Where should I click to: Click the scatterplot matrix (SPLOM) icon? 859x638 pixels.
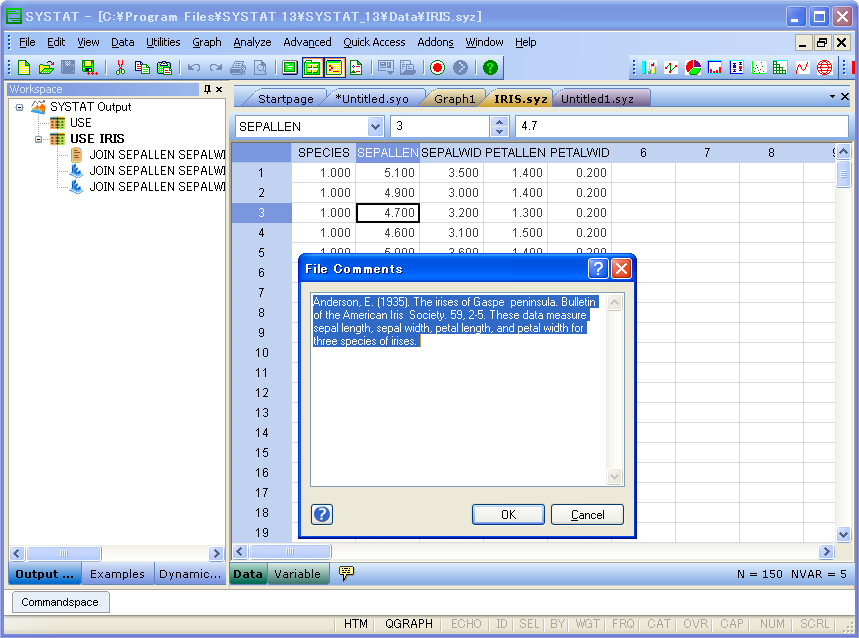[x=780, y=67]
